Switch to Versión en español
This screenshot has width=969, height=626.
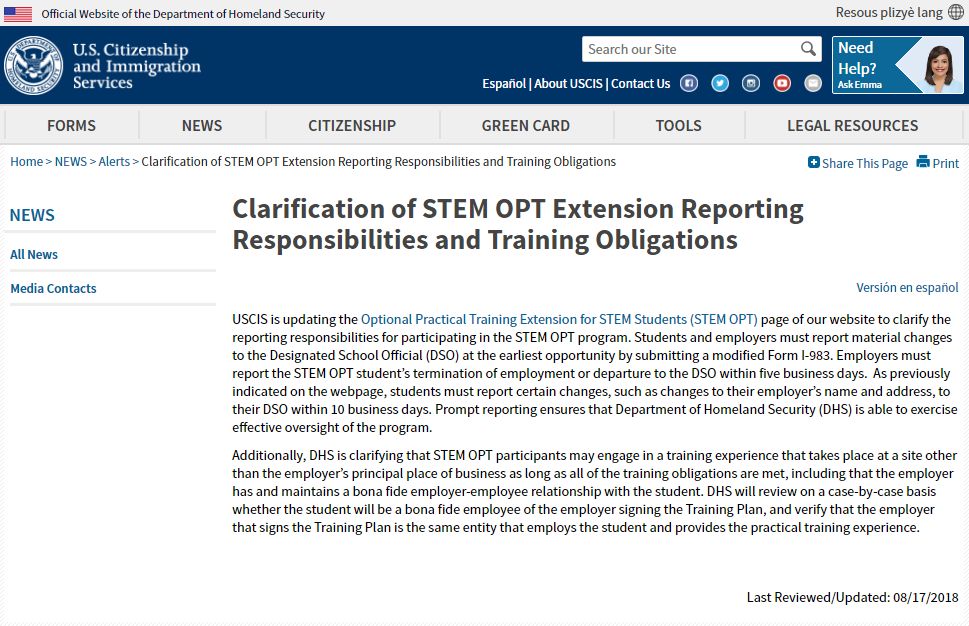coord(907,288)
